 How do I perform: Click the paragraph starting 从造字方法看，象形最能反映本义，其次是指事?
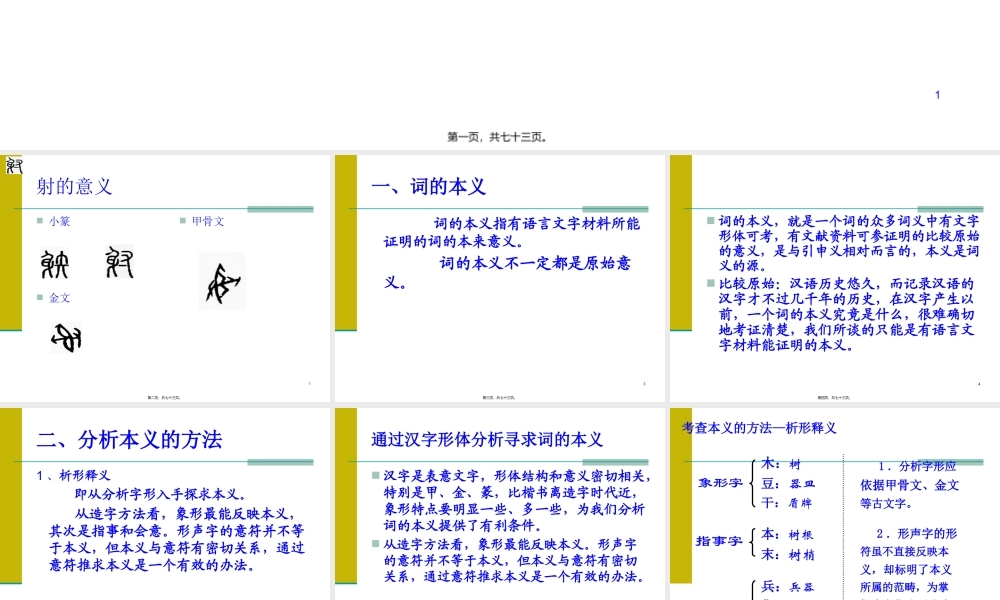(x=177, y=539)
